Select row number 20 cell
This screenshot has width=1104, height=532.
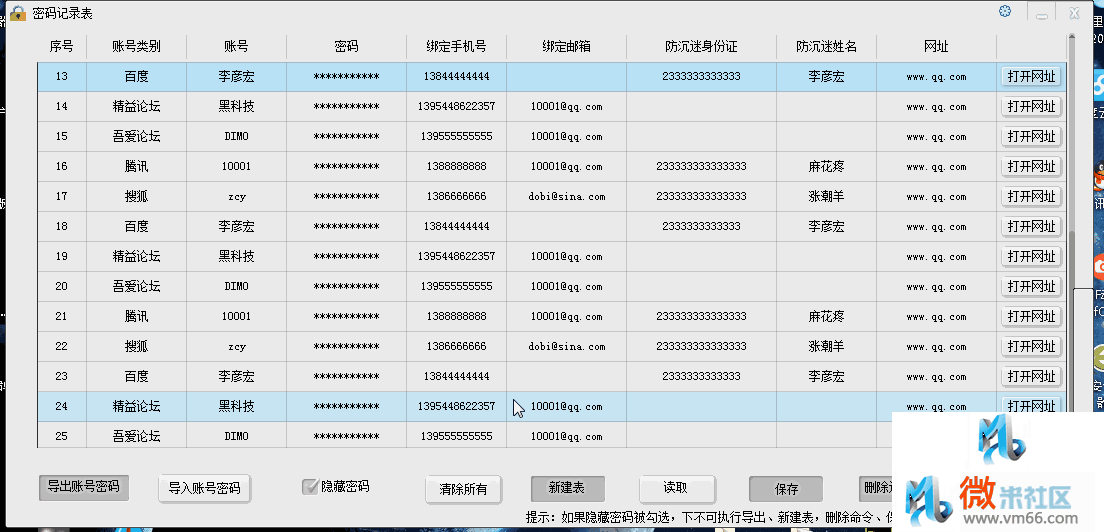pyautogui.click(x=62, y=286)
